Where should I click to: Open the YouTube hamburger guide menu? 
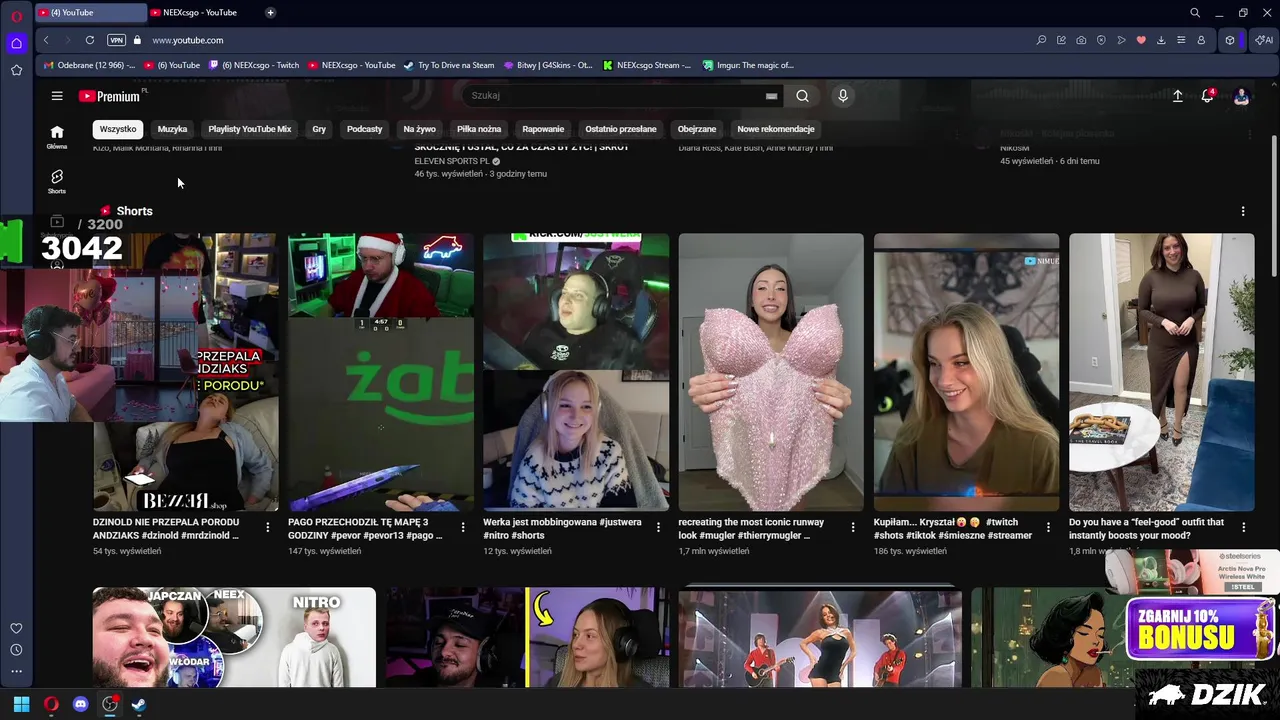click(57, 96)
